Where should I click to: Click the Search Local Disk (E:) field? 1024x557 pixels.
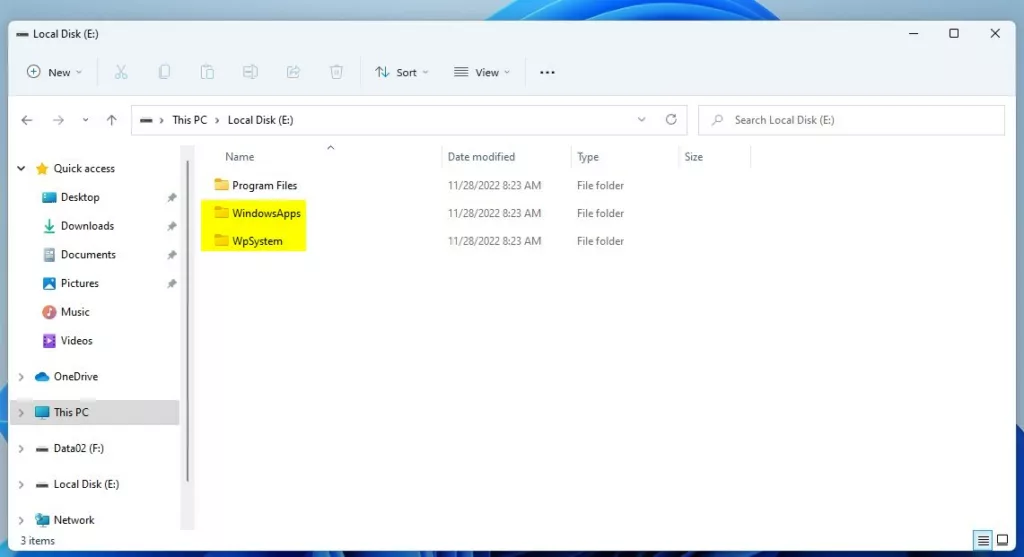[x=851, y=120]
